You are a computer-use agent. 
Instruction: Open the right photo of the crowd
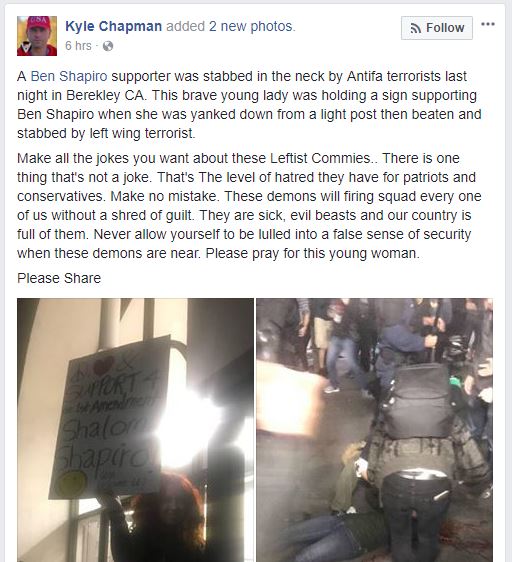pyautogui.click(x=374, y=430)
